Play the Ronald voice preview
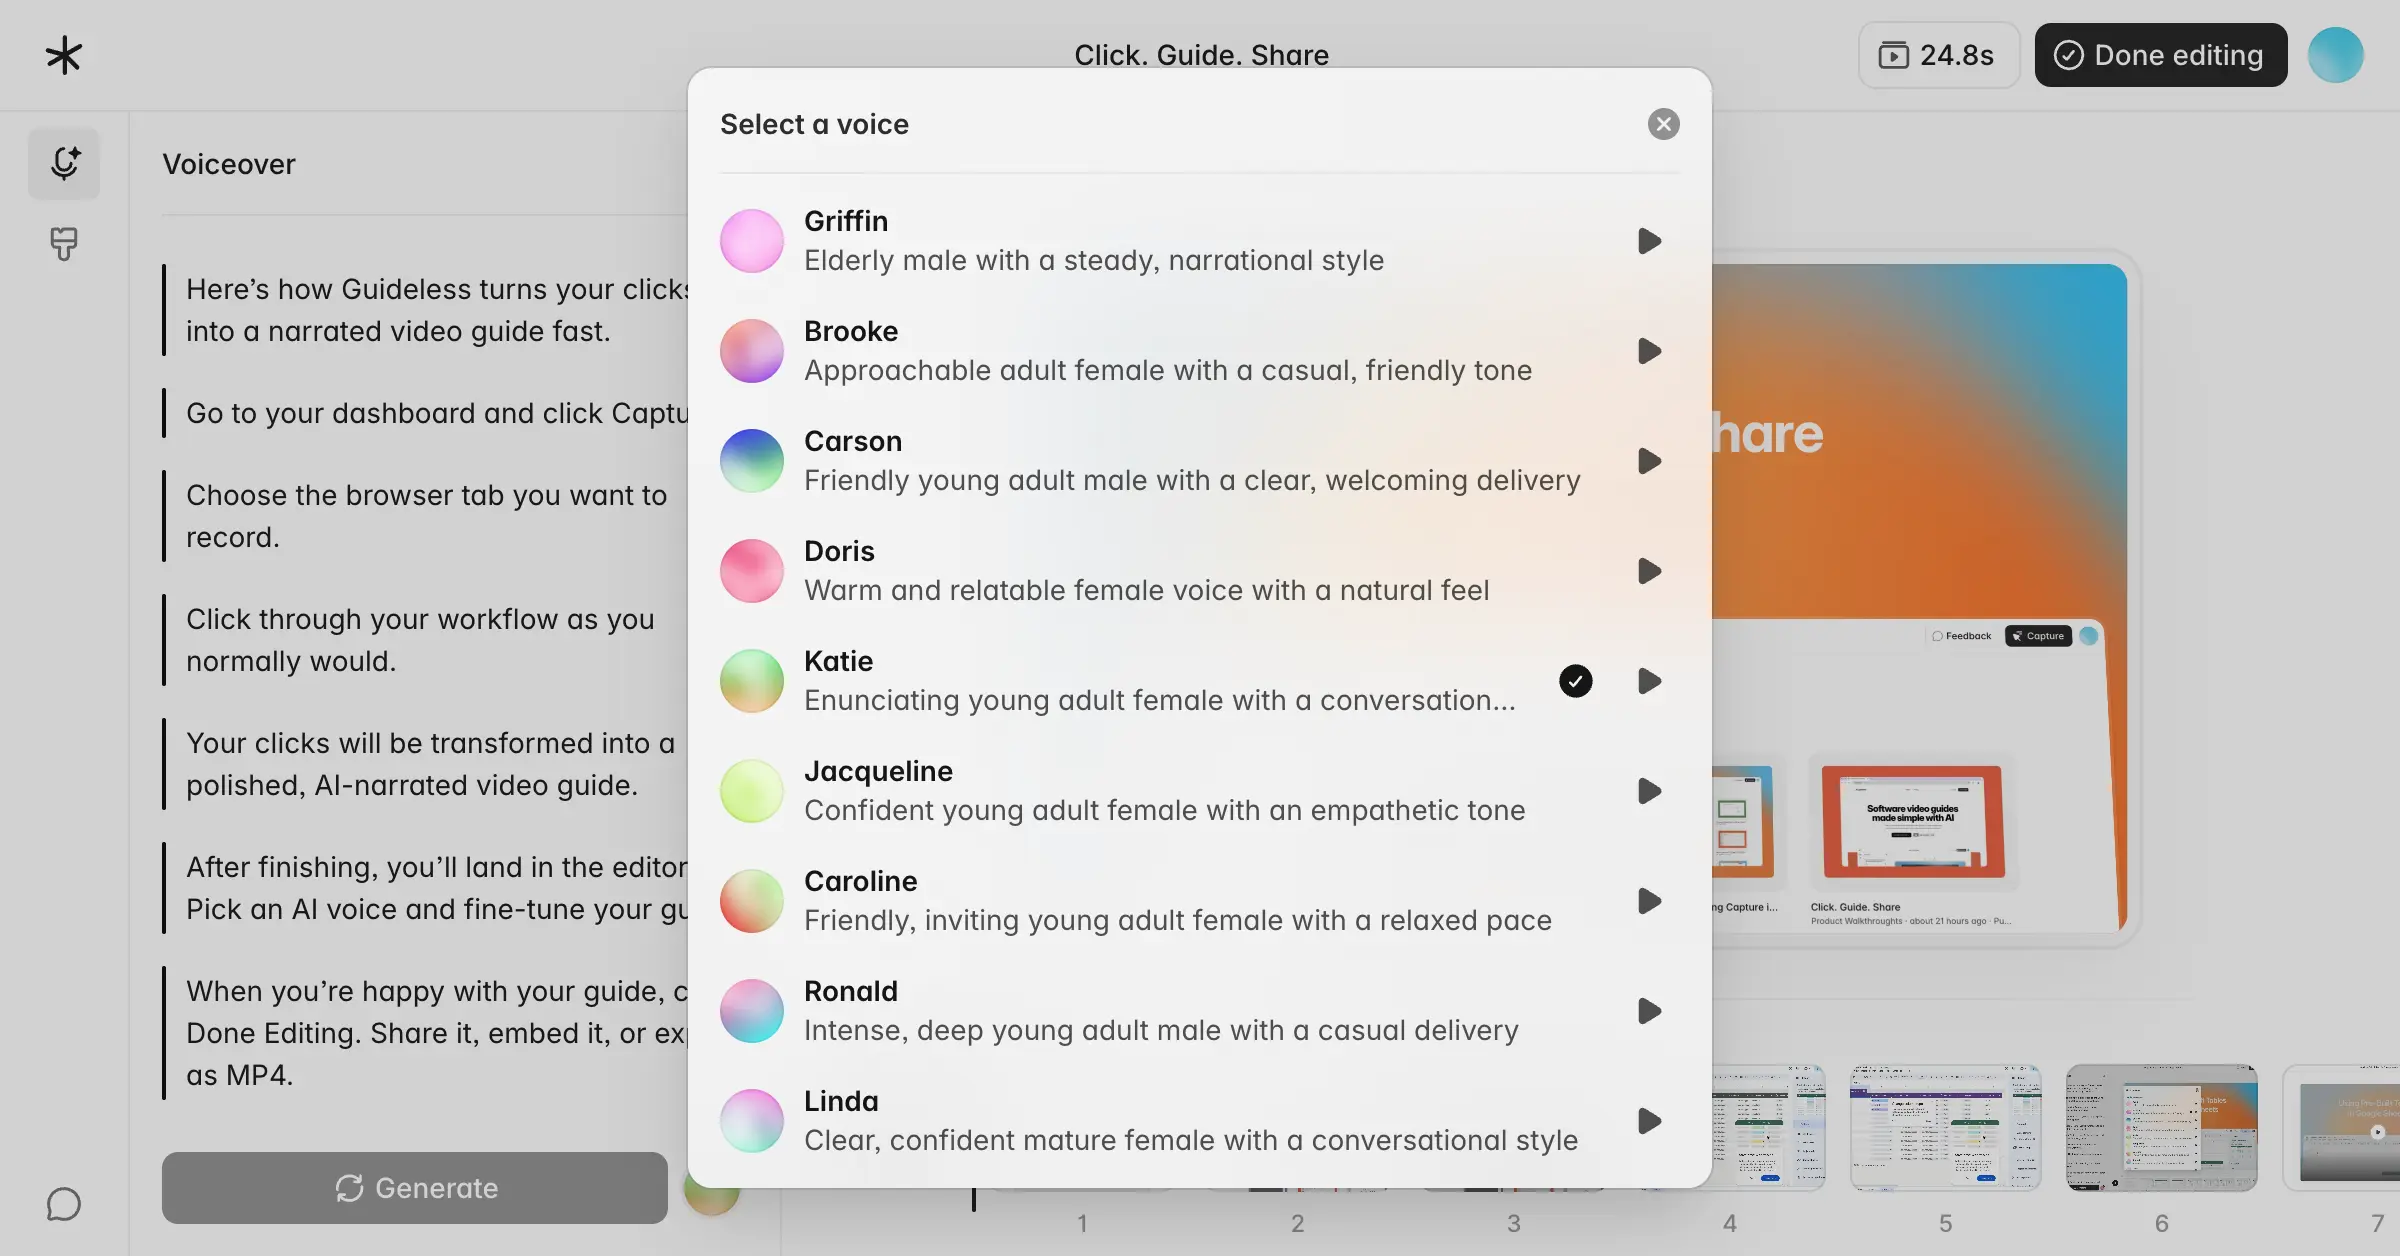 1648,1011
